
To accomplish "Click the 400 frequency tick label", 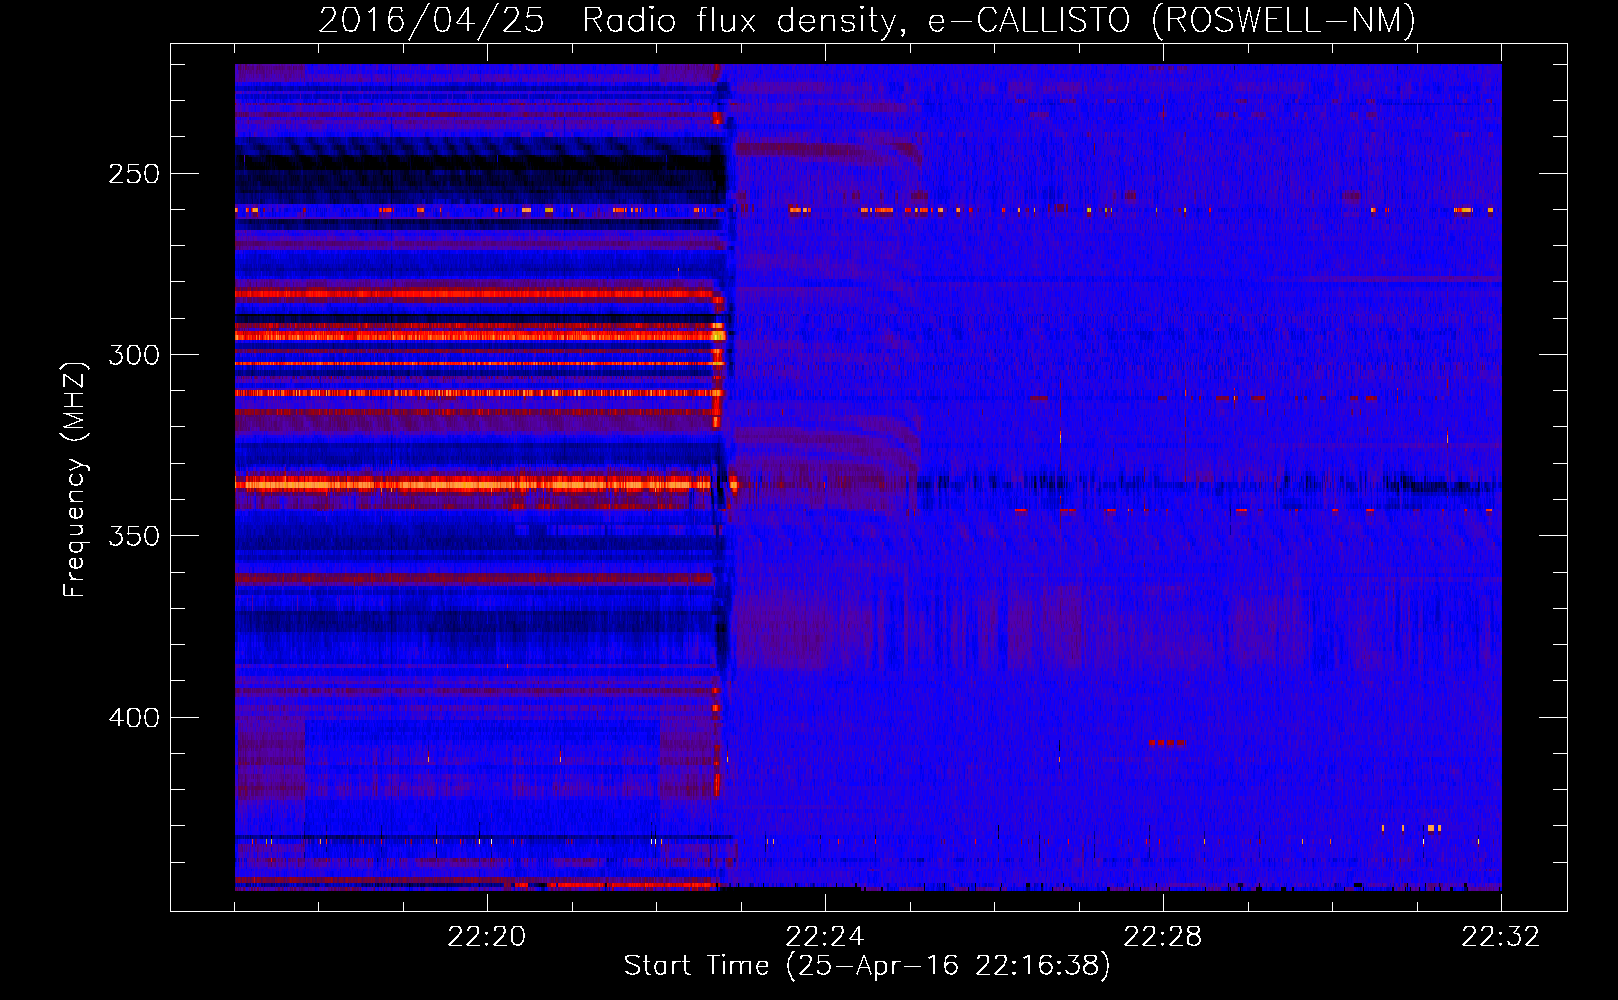I will [x=134, y=718].
